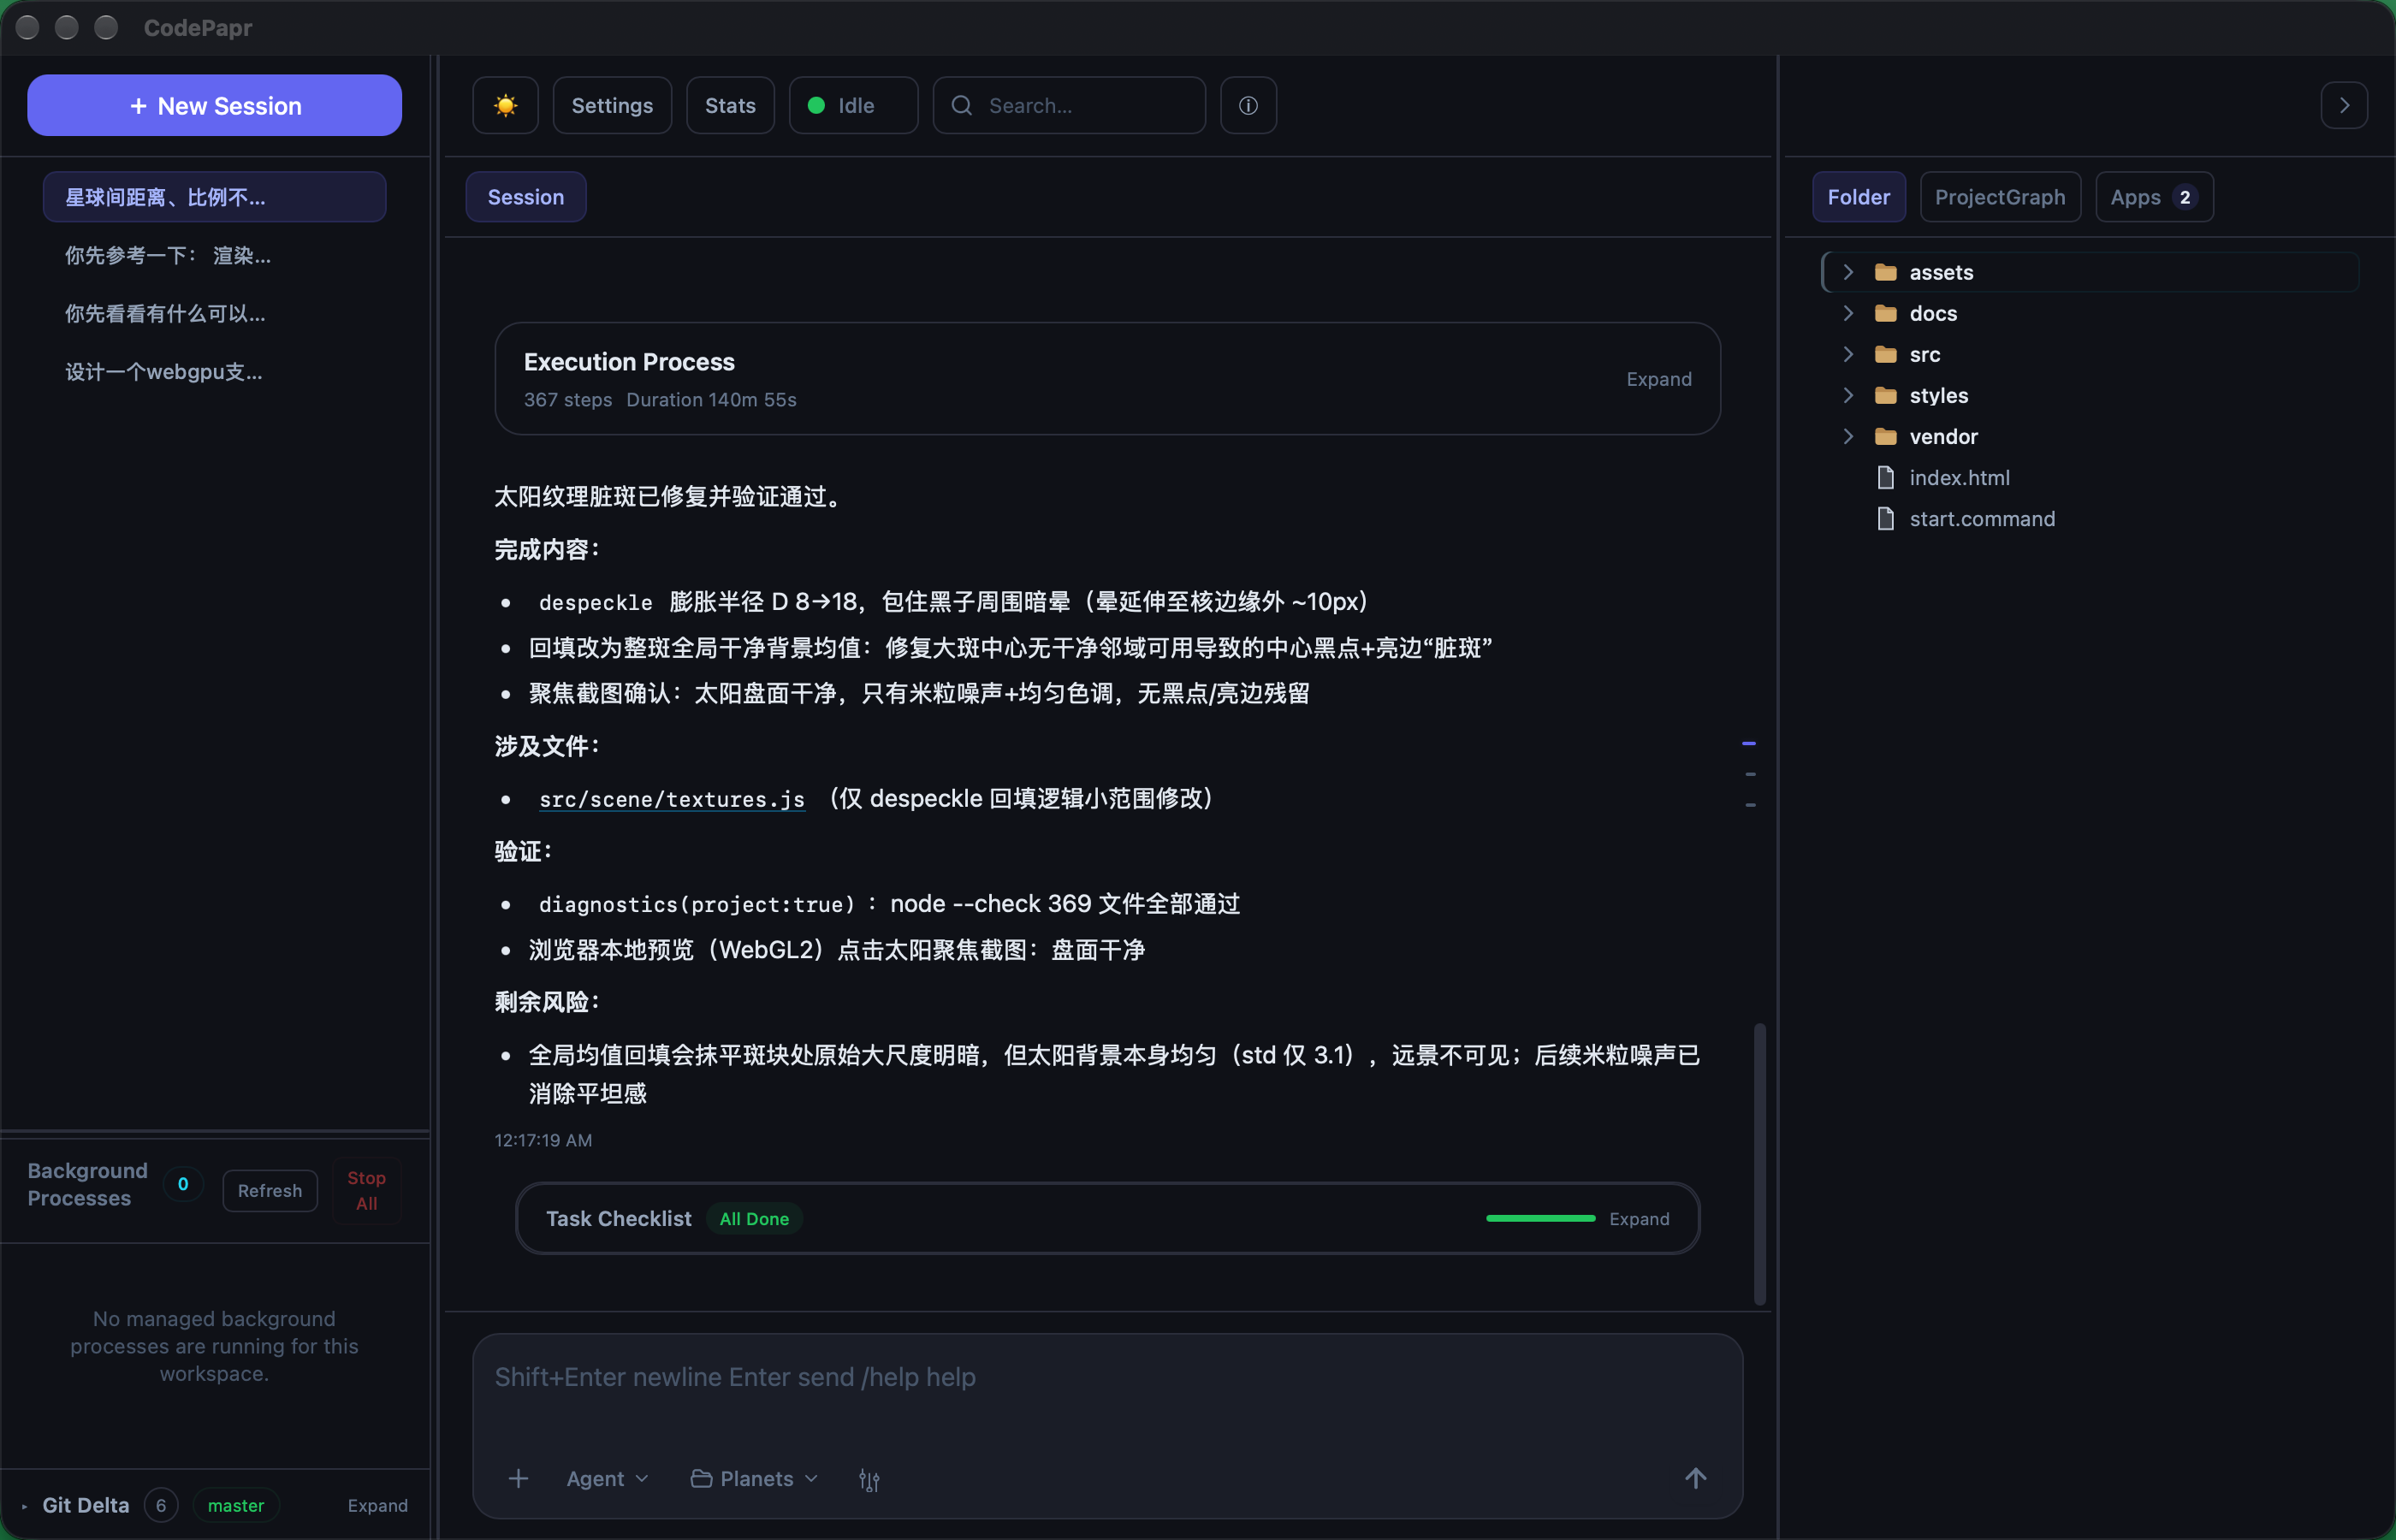Click the 12:17:19 AM timestamp
Image resolution: width=2396 pixels, height=1540 pixels.
pos(543,1140)
